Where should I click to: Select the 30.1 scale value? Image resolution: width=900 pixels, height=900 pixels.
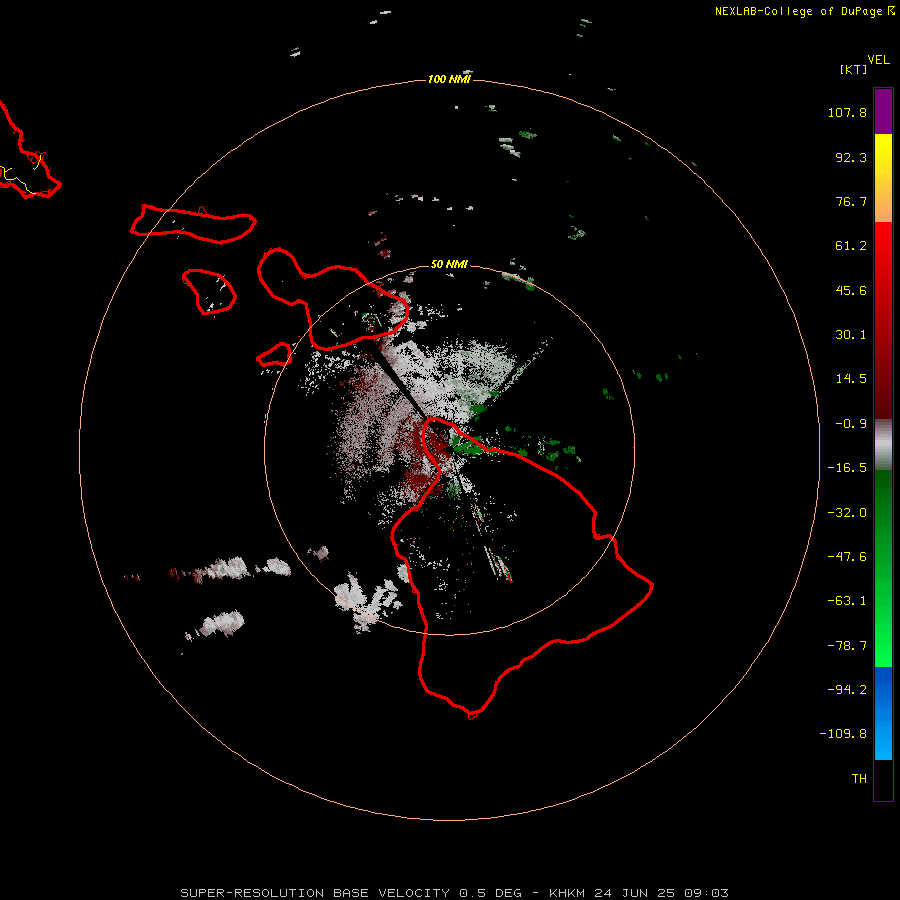tap(851, 335)
